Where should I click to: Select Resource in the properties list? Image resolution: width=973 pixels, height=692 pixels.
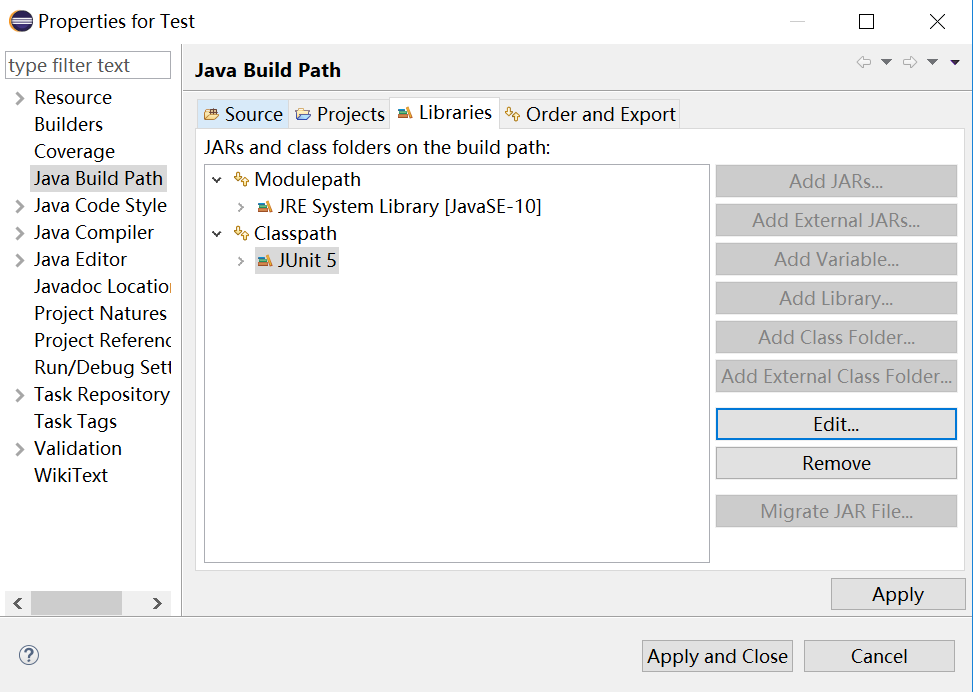click(73, 97)
